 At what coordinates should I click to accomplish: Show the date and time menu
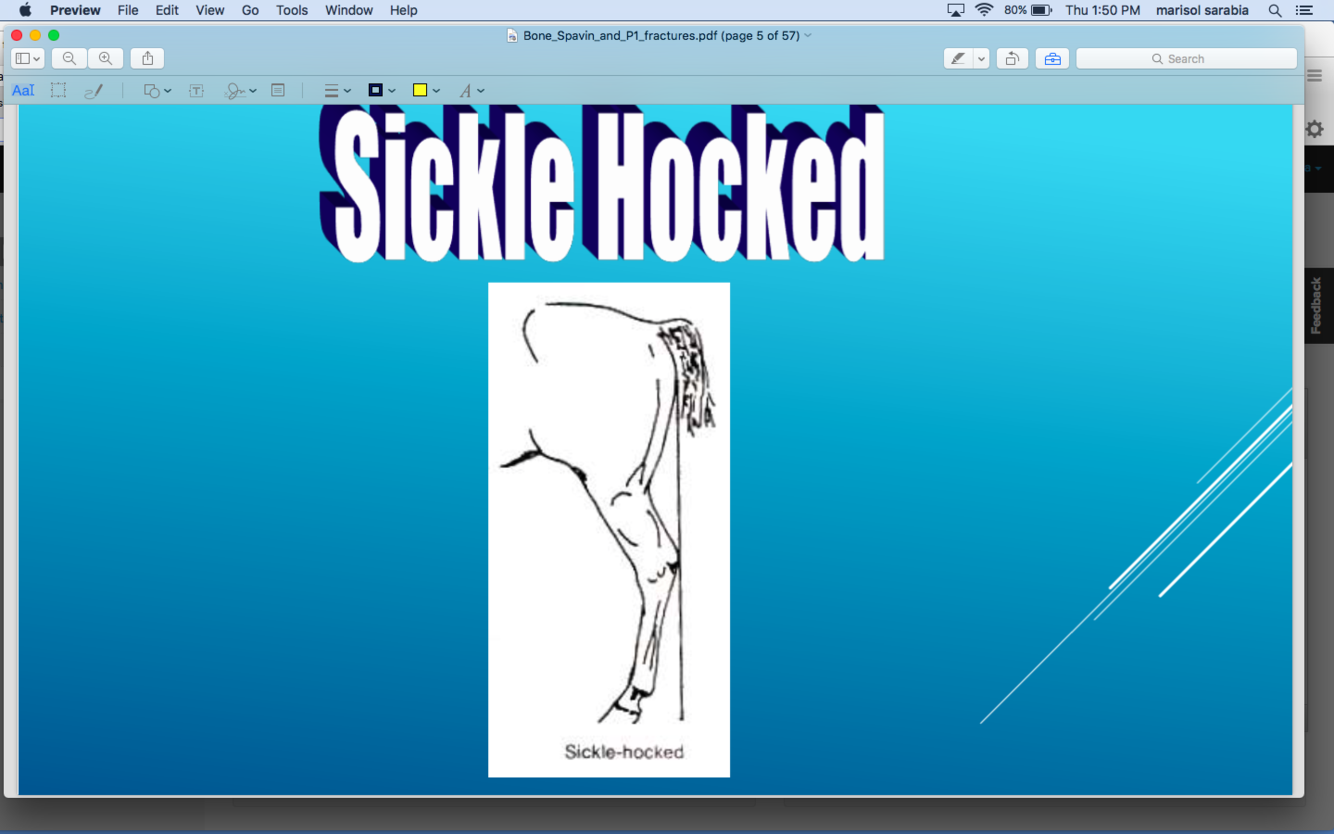point(1103,10)
